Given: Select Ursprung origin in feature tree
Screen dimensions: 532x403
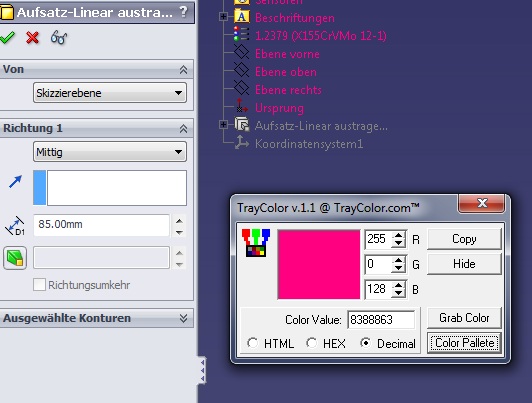Looking at the screenshot, I should pos(279,108).
